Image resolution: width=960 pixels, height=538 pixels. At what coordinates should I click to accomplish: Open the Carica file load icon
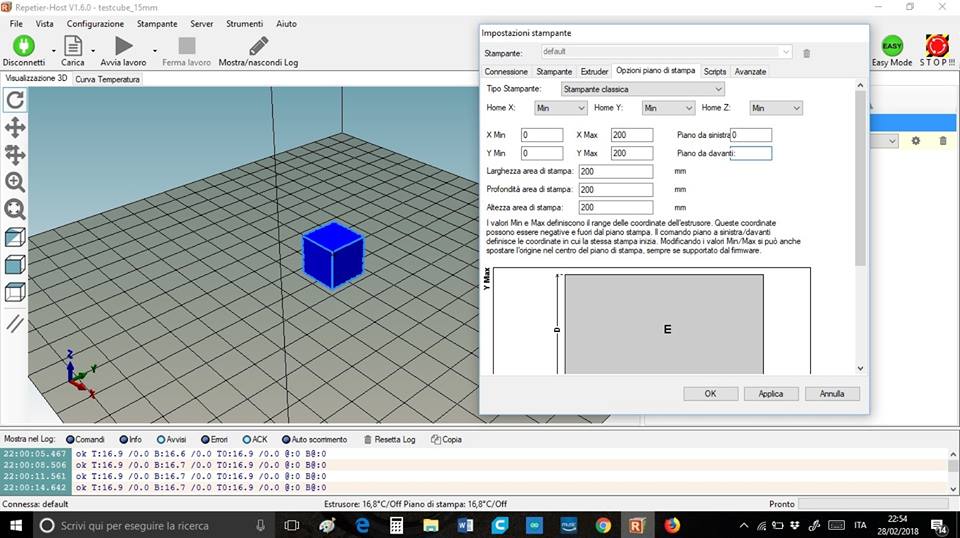72,46
